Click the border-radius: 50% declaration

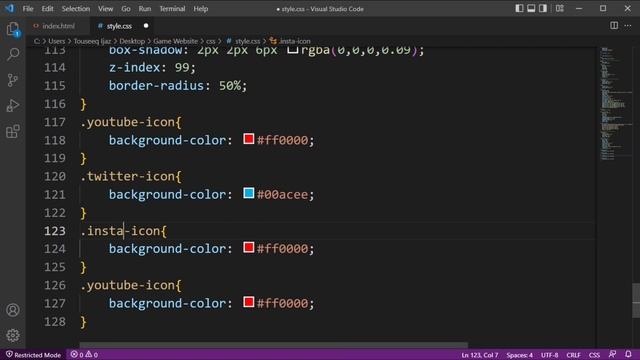(178, 86)
